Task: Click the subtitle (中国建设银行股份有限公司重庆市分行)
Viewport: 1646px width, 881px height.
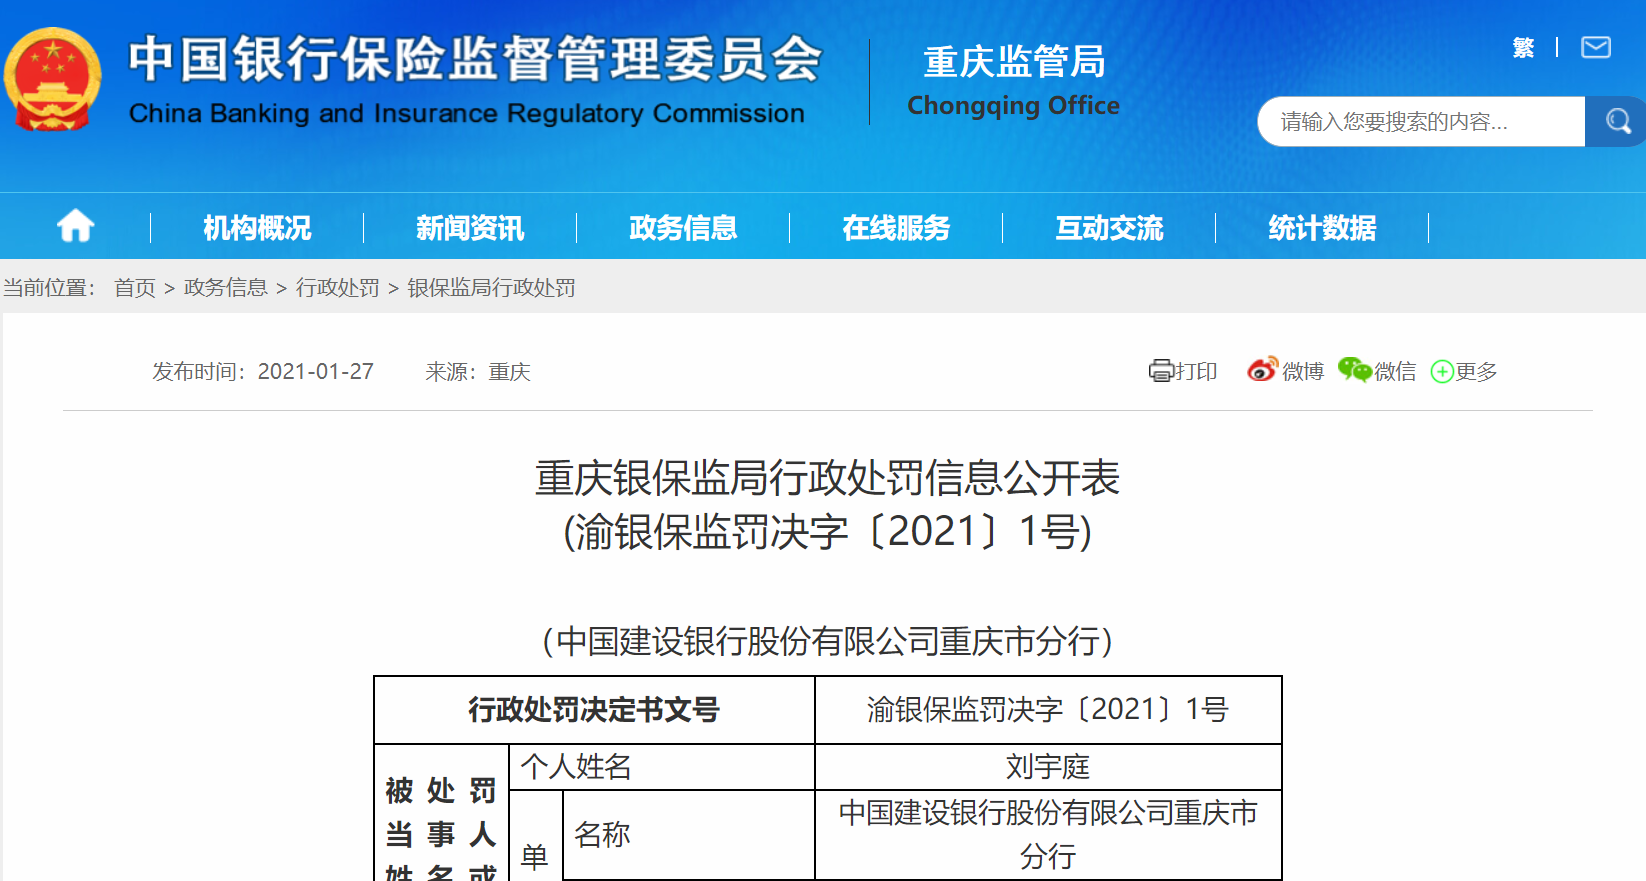Action: point(827,641)
